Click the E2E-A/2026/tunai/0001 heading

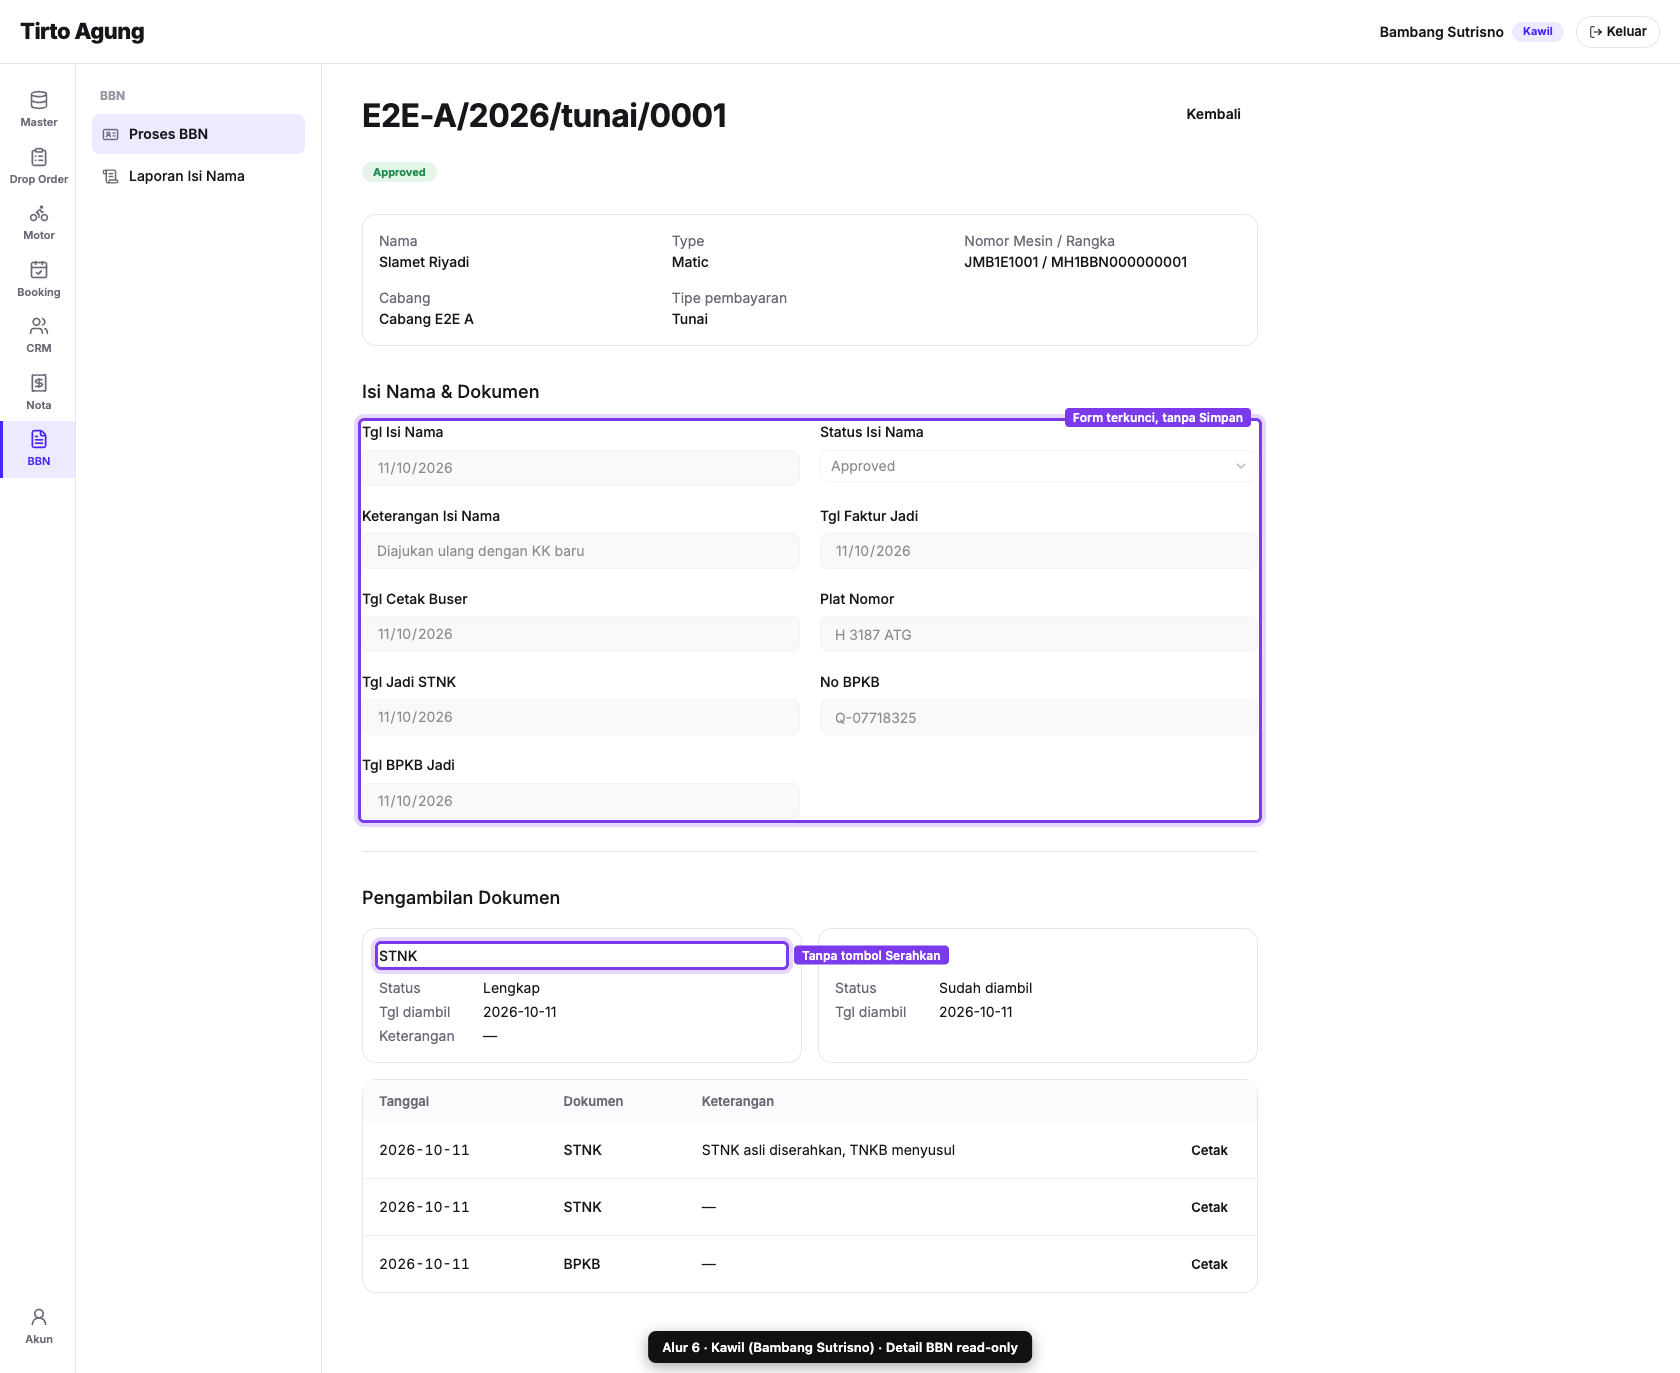point(544,115)
